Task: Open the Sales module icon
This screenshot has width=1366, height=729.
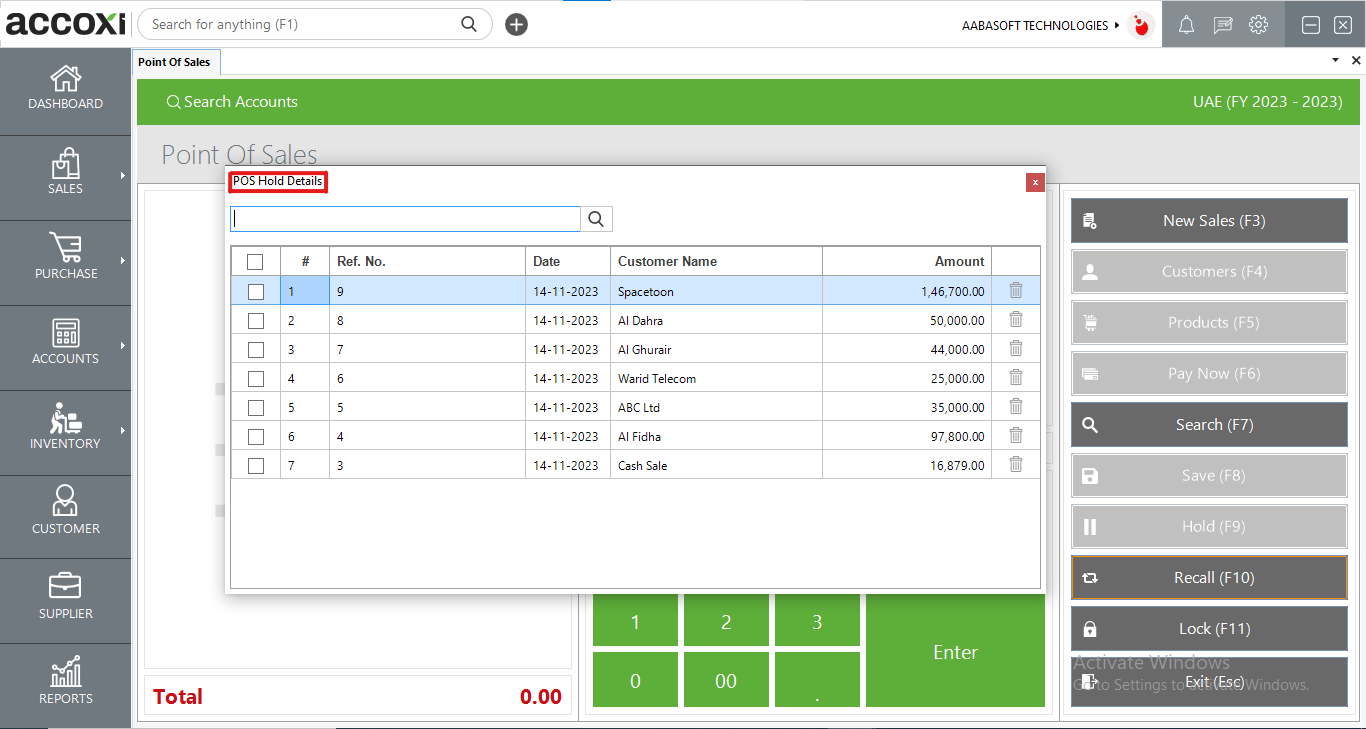Action: (65, 162)
